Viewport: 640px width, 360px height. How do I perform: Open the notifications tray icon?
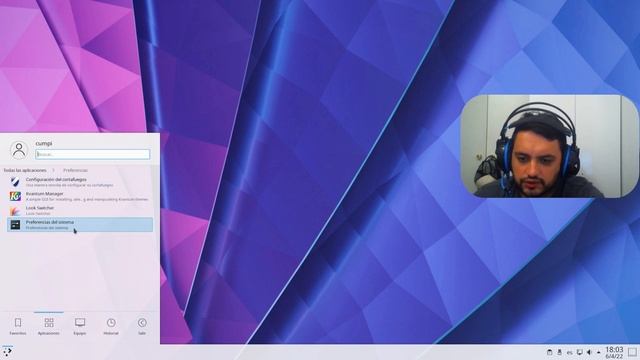pos(560,352)
